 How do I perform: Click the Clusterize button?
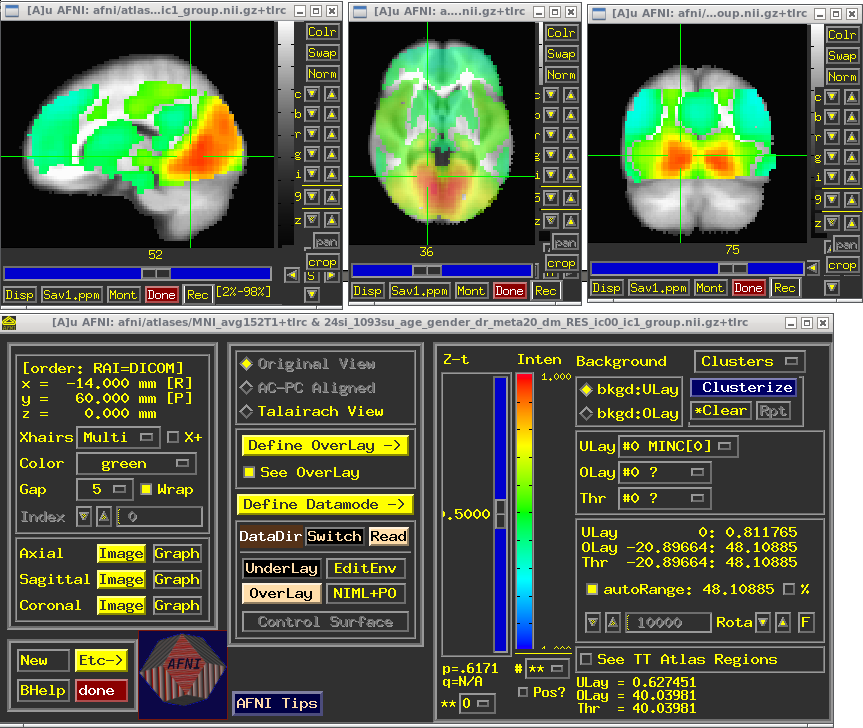coord(747,387)
